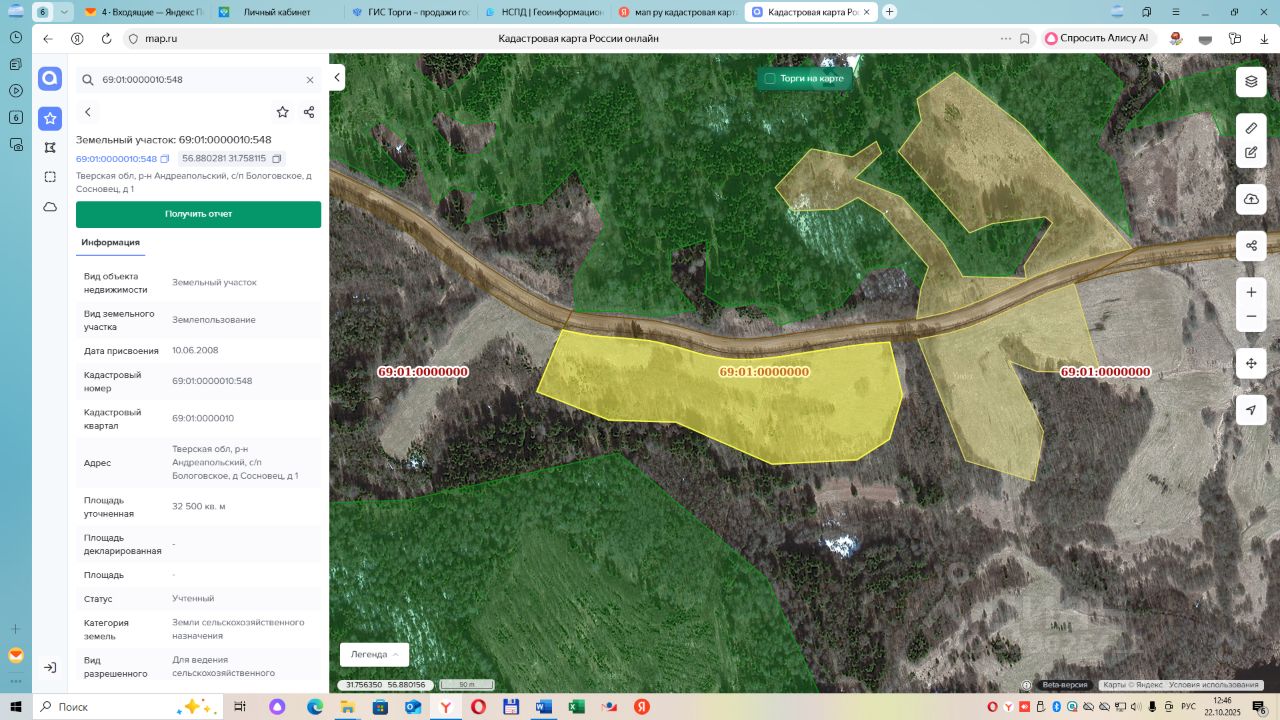Open the 'Условия использования' link
The image size is (1280, 720).
pyautogui.click(x=1214, y=685)
